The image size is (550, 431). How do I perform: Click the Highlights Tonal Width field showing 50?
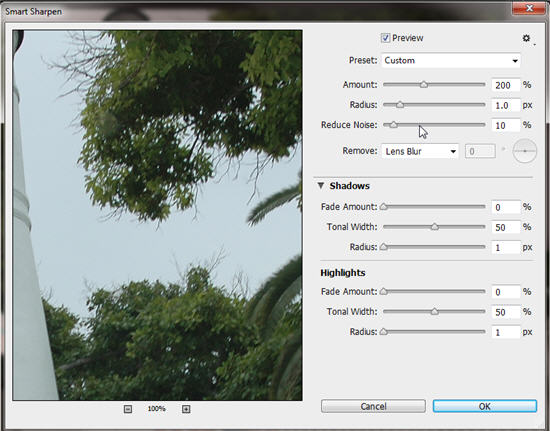tap(505, 312)
